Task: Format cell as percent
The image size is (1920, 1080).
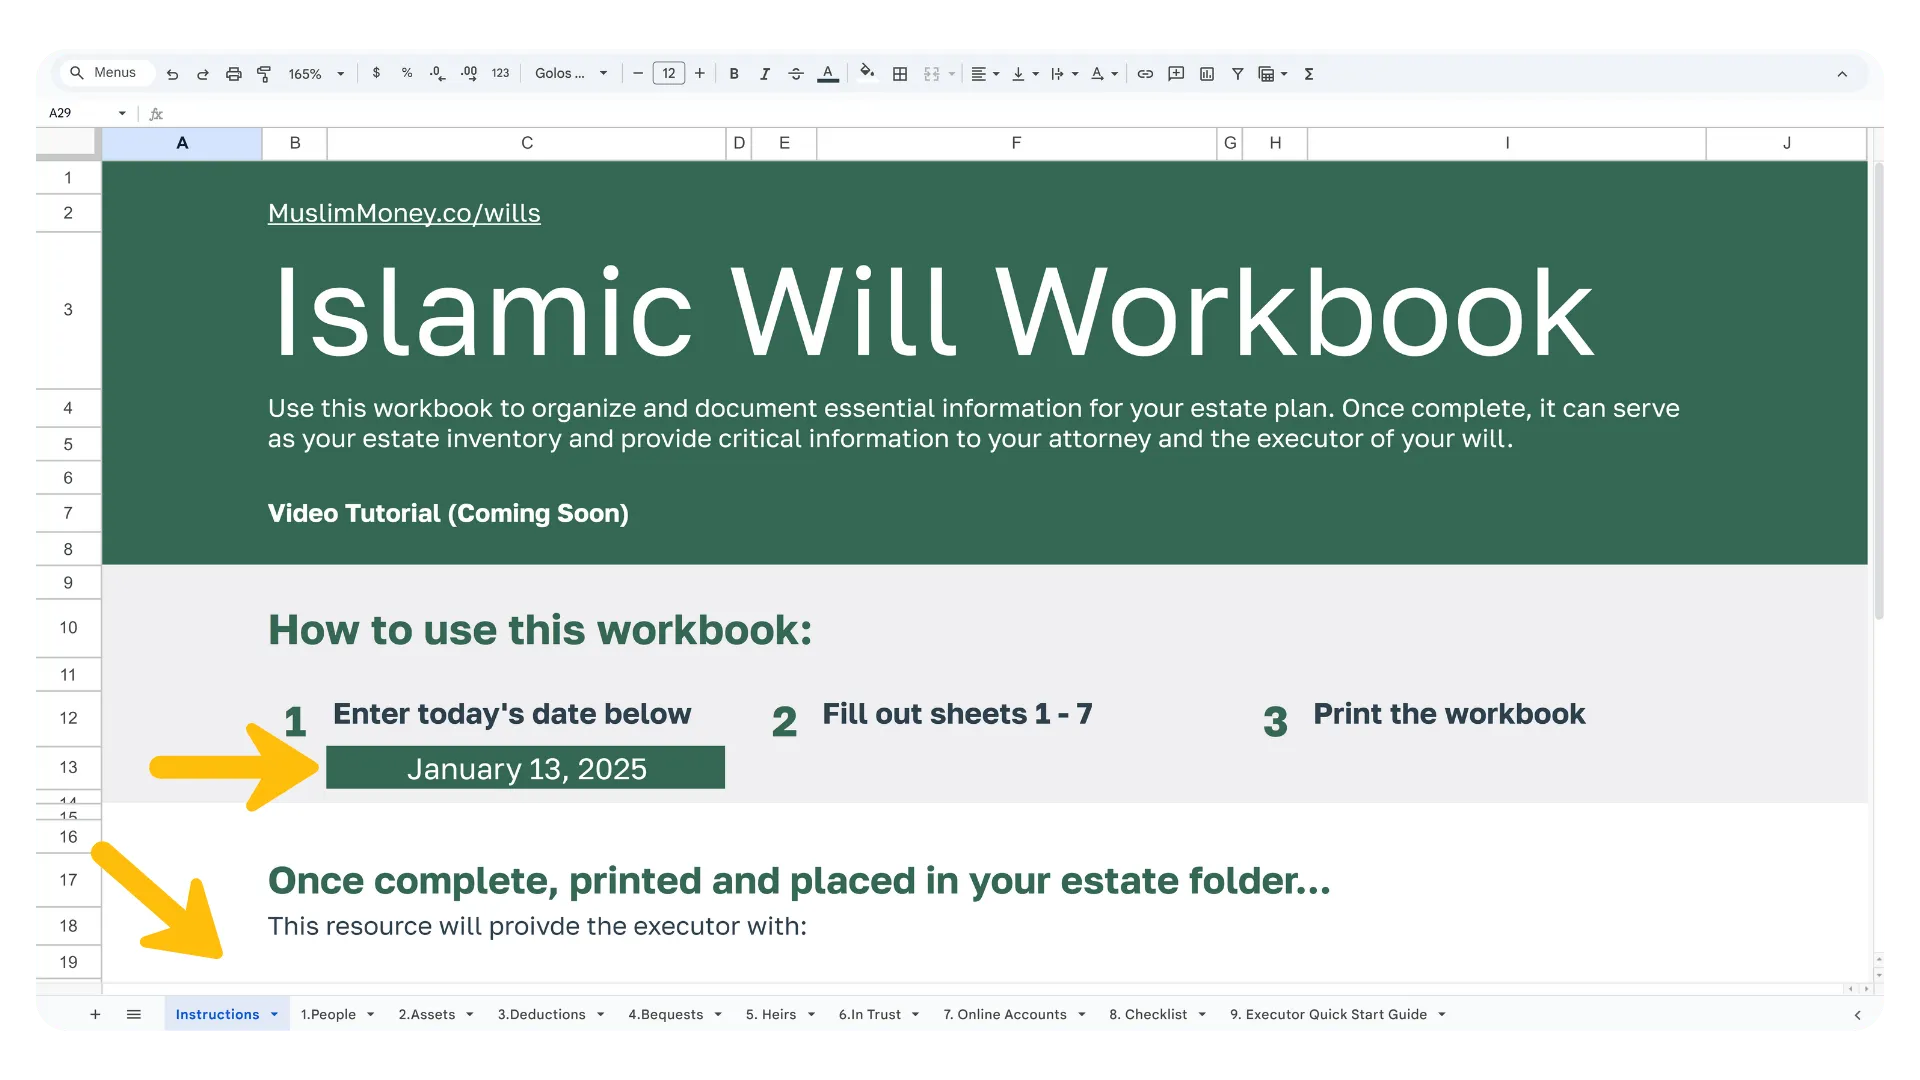Action: (x=407, y=73)
